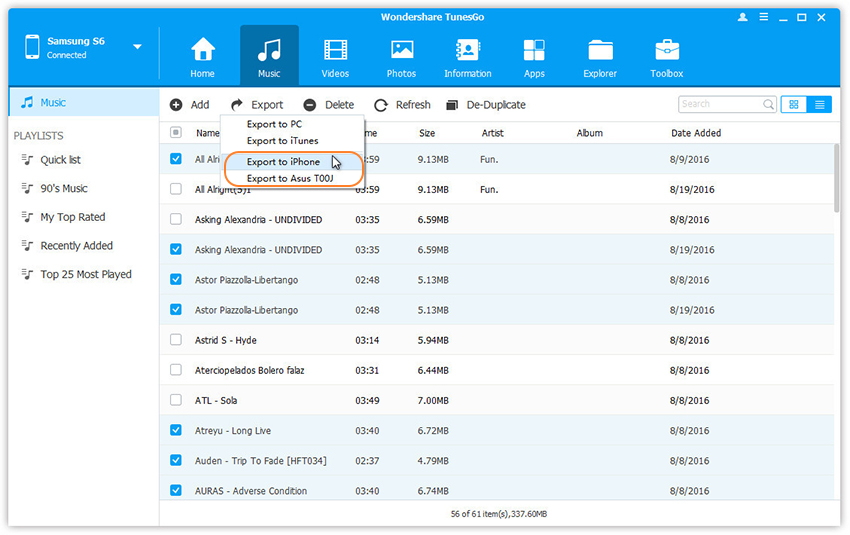Check the All Alright row dated 8/19/2016

point(176,189)
